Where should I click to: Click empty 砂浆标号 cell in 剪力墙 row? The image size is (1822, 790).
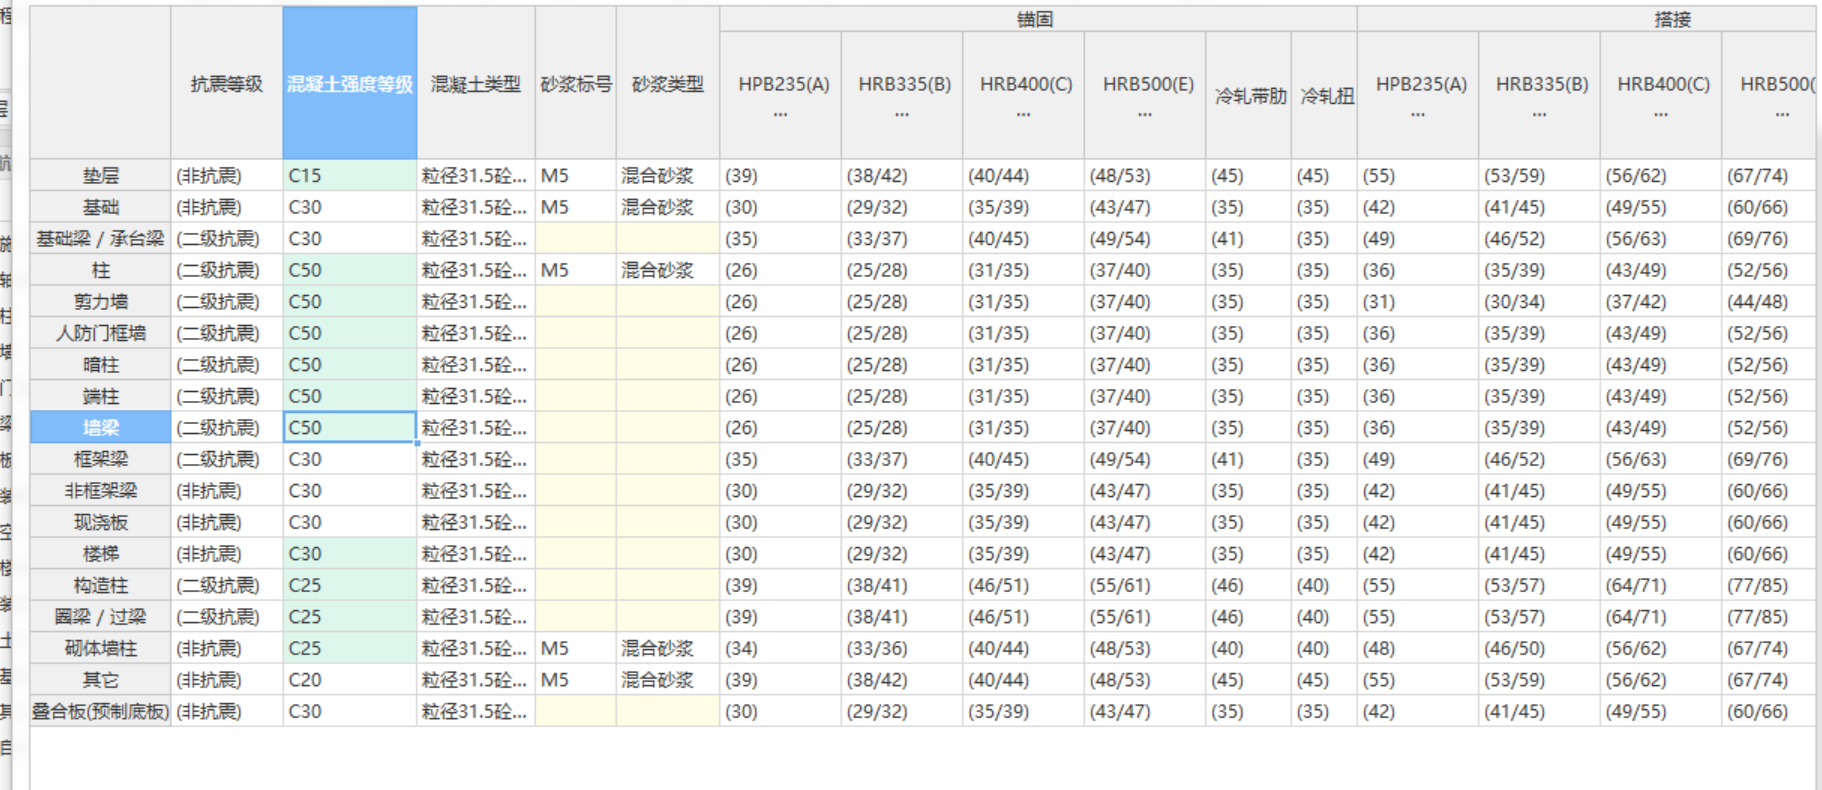pyautogui.click(x=576, y=302)
